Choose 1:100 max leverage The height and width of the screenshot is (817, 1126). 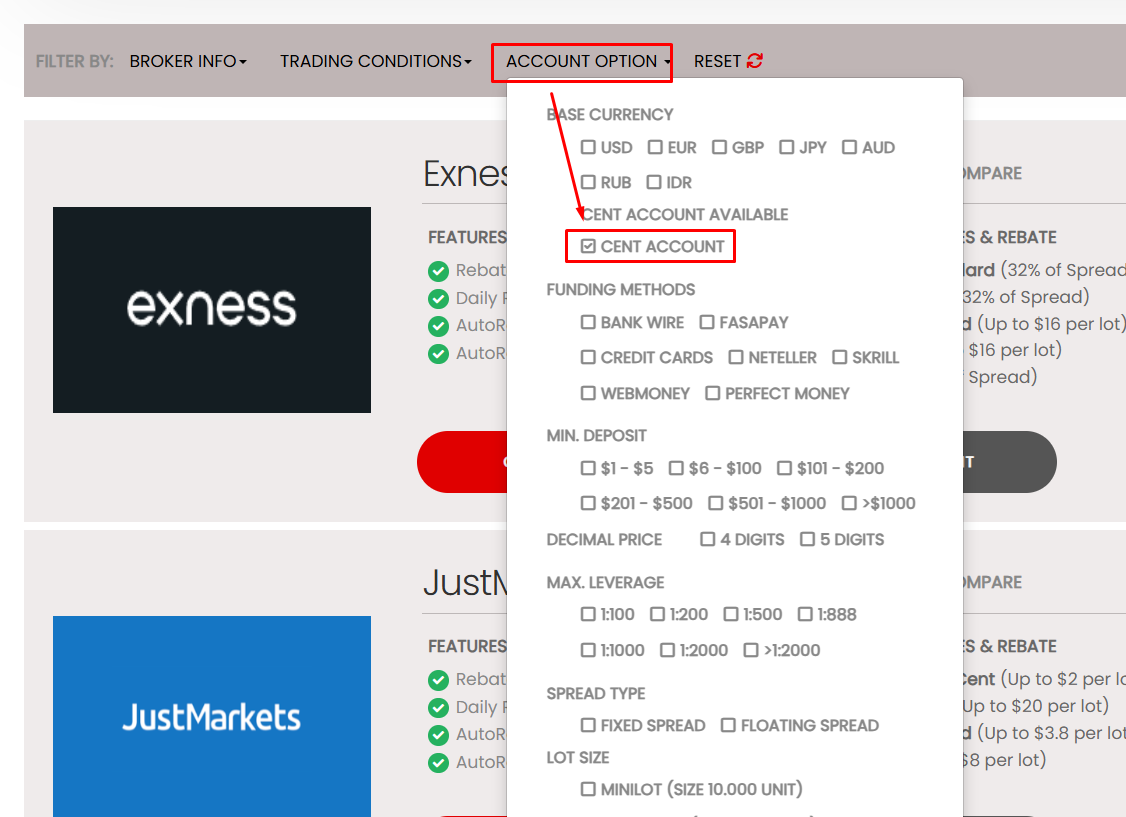[x=588, y=614]
